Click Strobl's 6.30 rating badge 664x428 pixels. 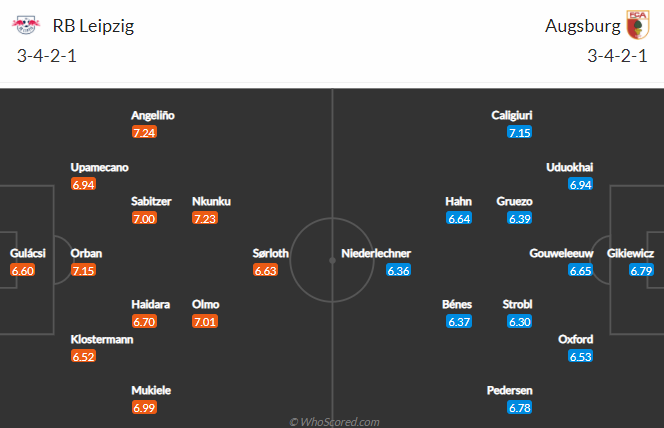(x=520, y=322)
